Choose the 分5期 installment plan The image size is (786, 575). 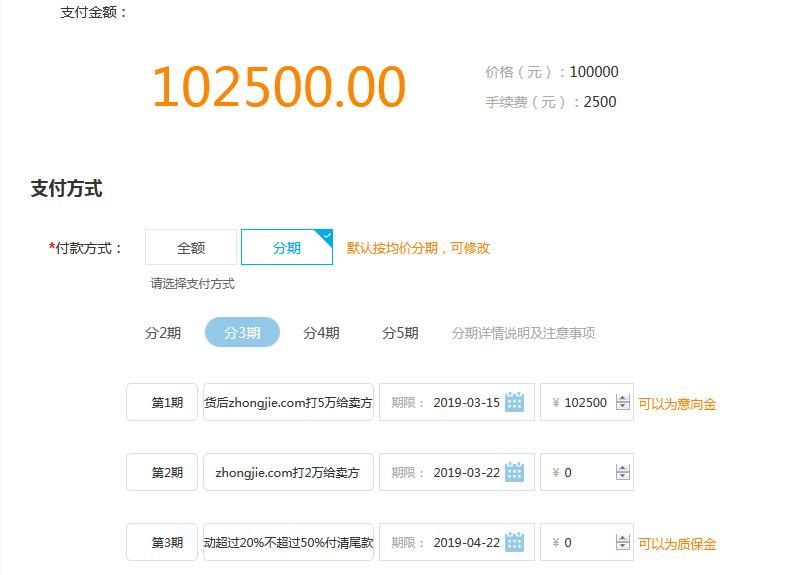(x=400, y=333)
